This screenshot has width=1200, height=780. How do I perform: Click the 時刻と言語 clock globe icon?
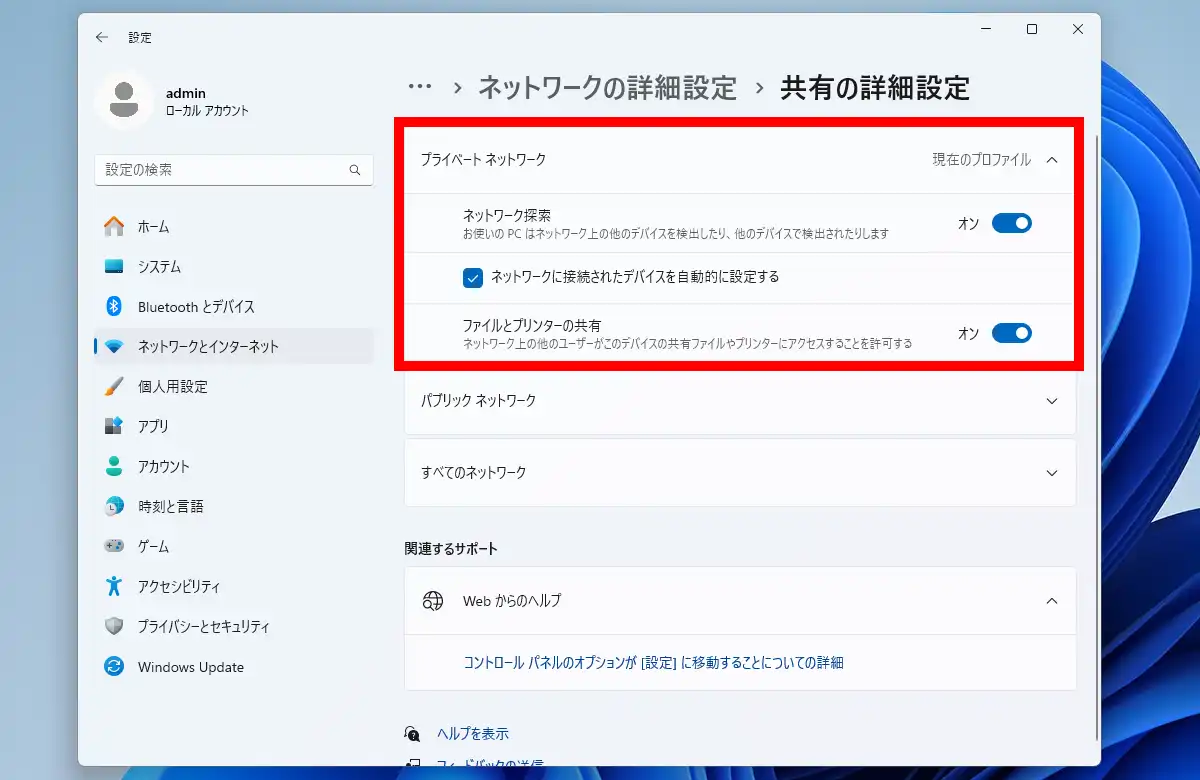click(x=114, y=506)
